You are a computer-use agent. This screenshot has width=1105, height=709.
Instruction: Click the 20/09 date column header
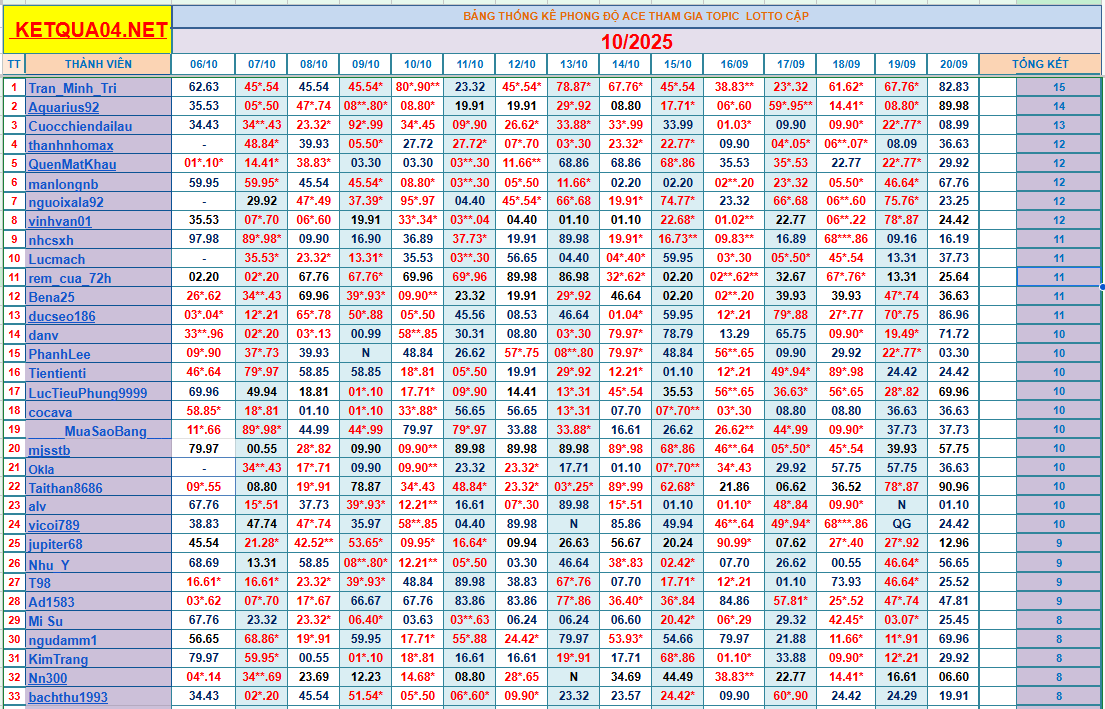point(954,64)
